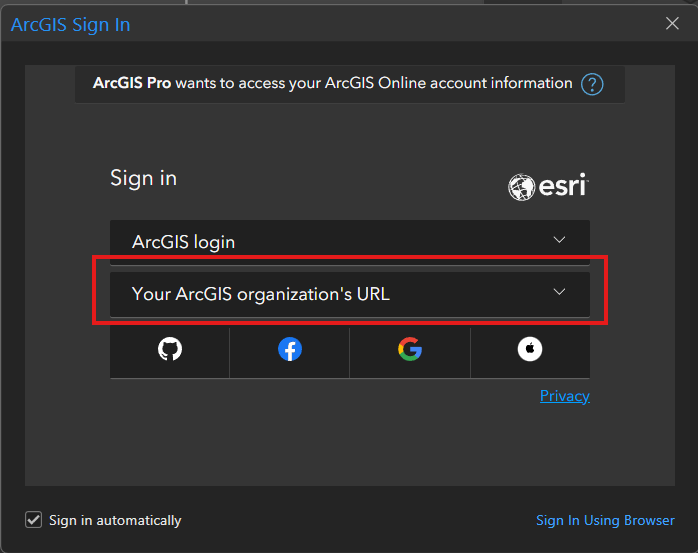Open the Privacy link
Viewport: 698px width, 553px height.
pos(564,396)
